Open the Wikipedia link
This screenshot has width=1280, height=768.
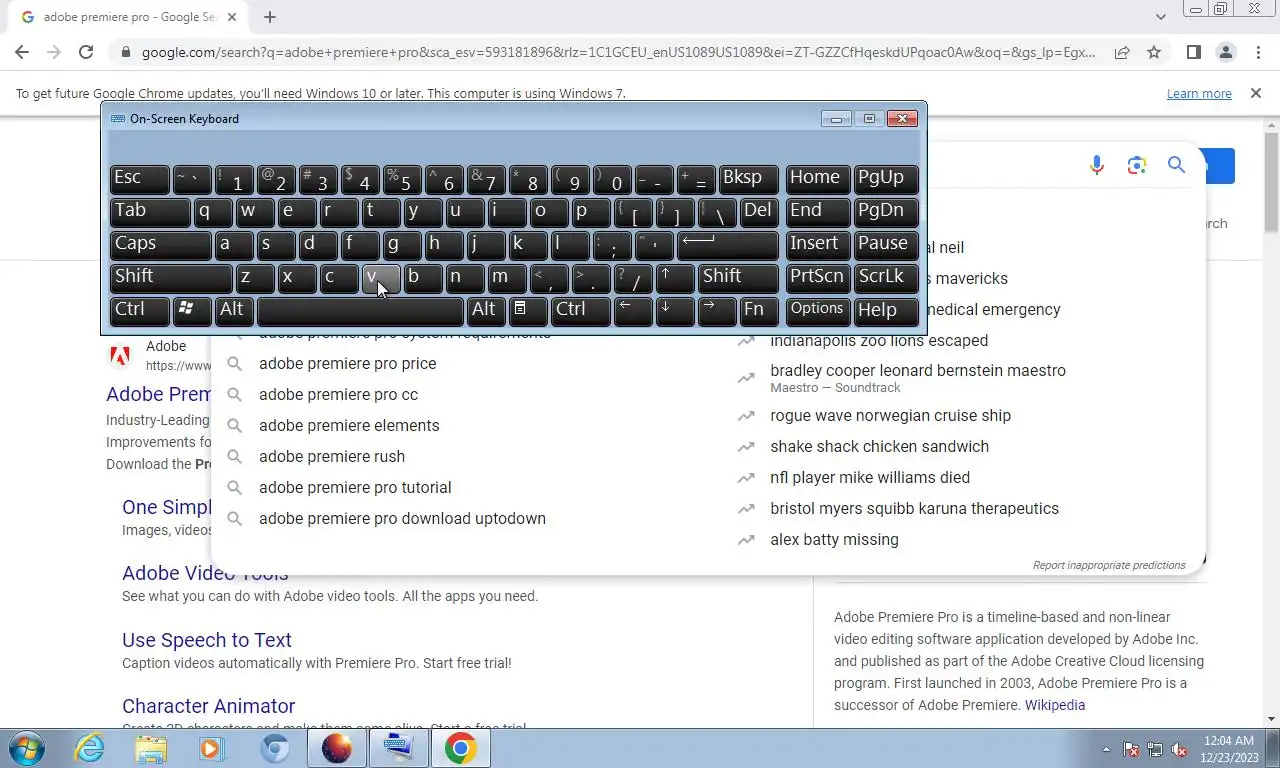click(1055, 705)
